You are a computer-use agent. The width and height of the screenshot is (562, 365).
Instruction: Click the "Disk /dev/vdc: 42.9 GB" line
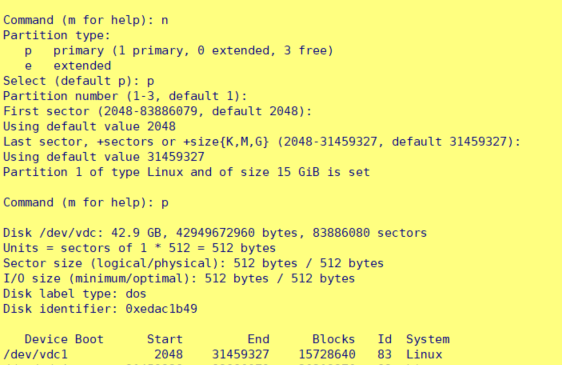[215, 233]
